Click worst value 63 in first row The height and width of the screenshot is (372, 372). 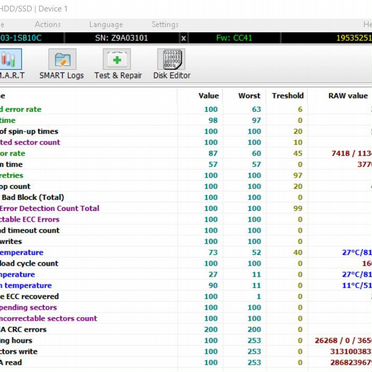pyautogui.click(x=256, y=109)
